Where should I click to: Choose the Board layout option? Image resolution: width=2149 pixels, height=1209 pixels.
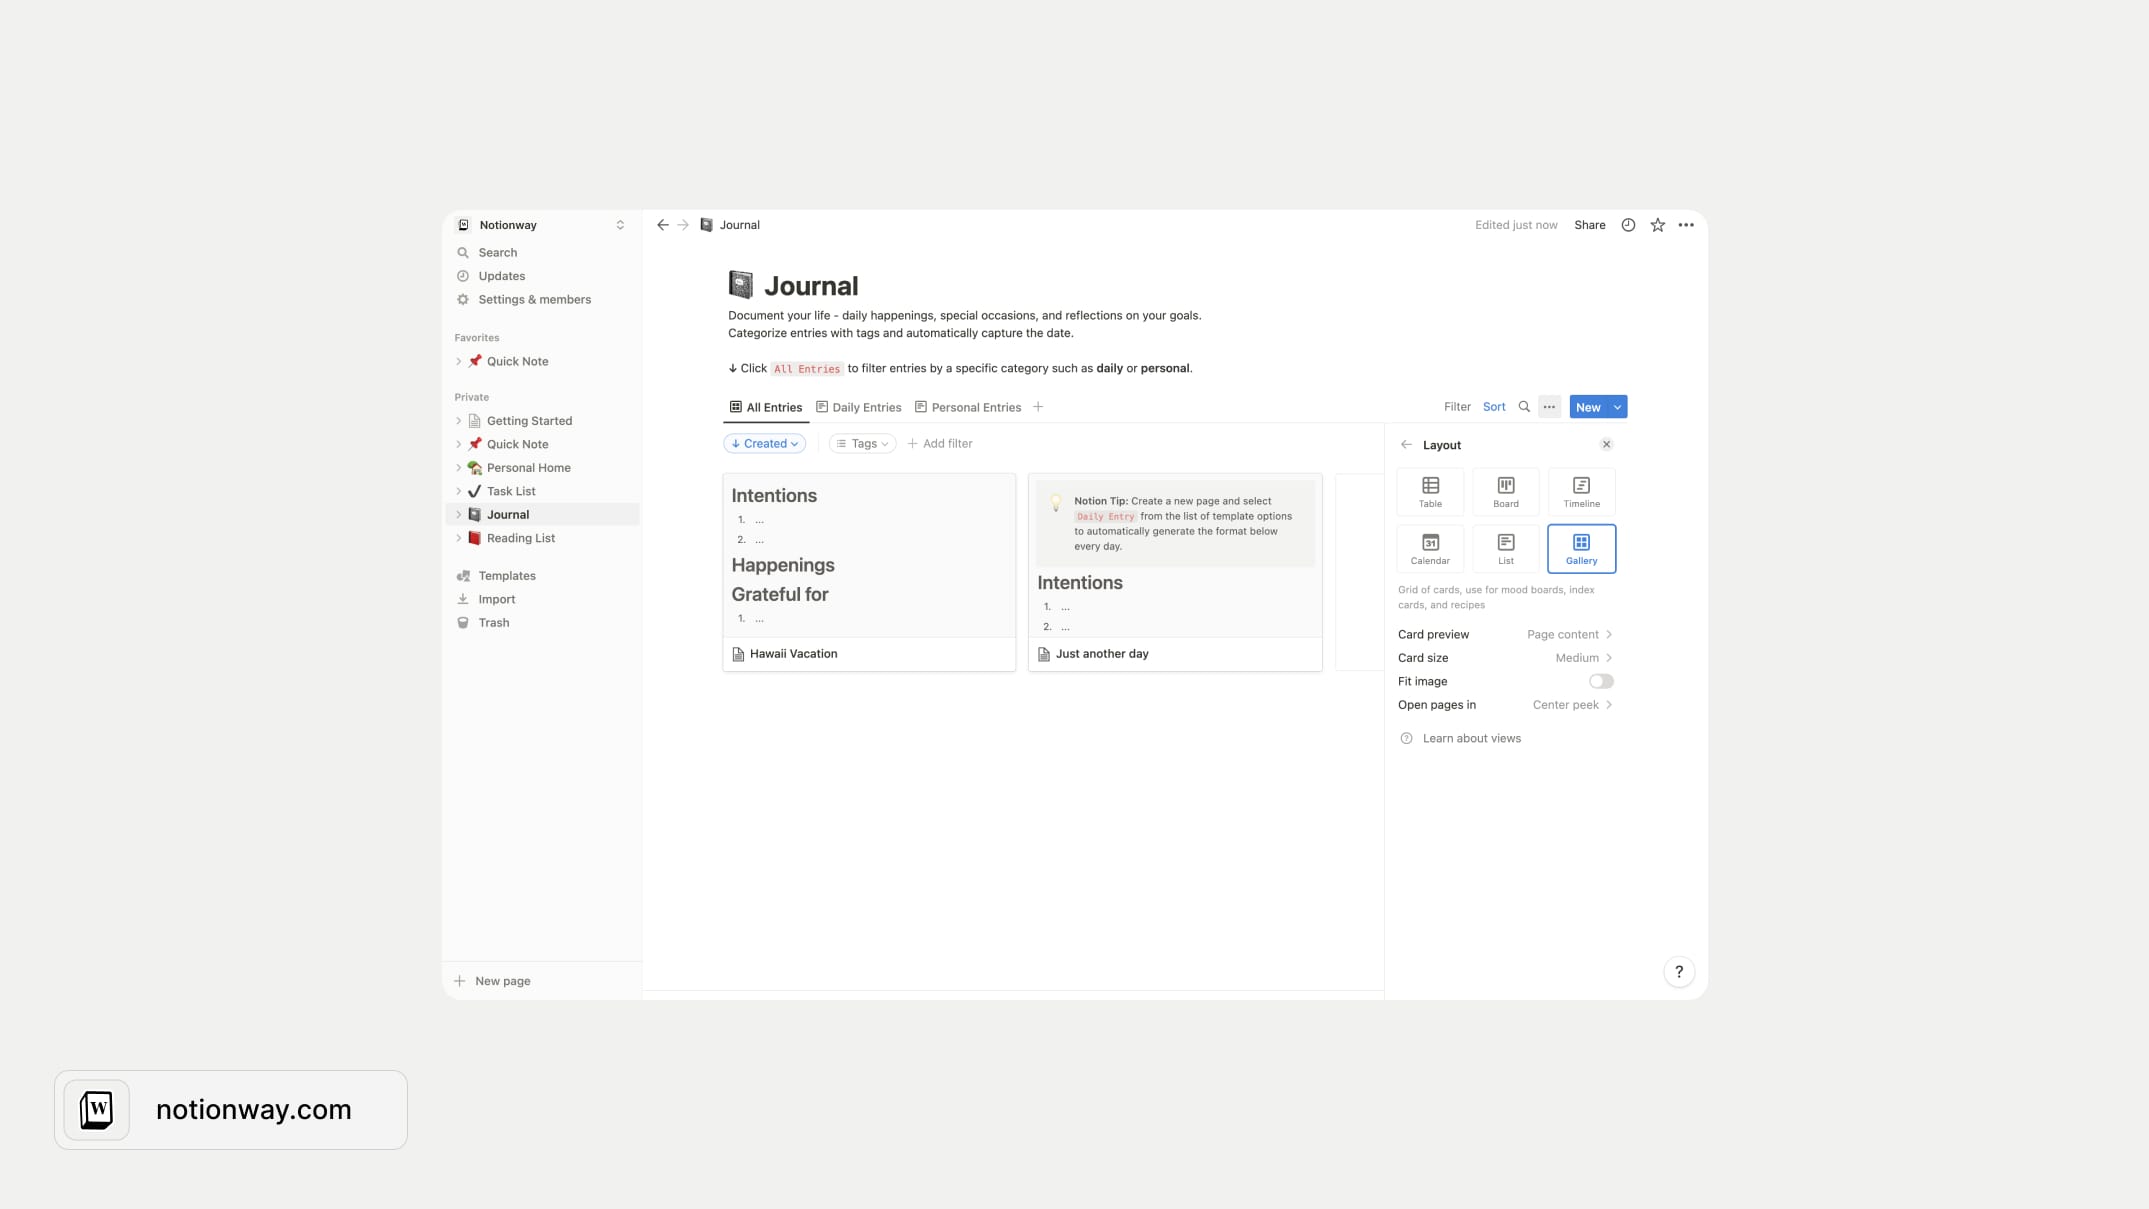point(1505,491)
